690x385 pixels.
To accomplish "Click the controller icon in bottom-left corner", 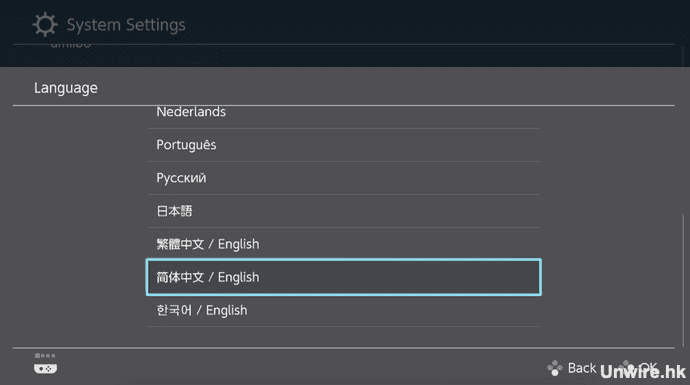I will tap(45, 368).
